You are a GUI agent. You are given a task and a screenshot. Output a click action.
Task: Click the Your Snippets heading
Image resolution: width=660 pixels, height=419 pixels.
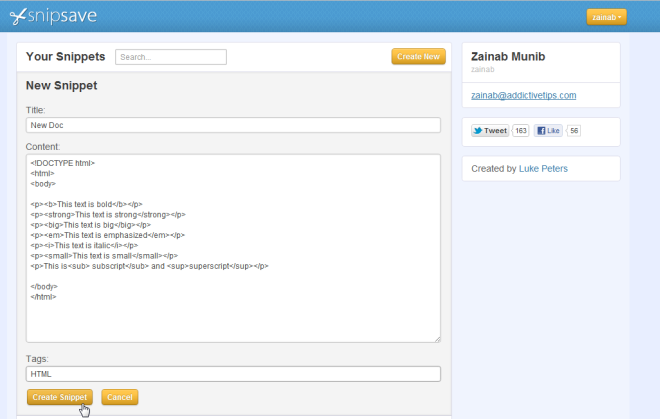coord(66,56)
